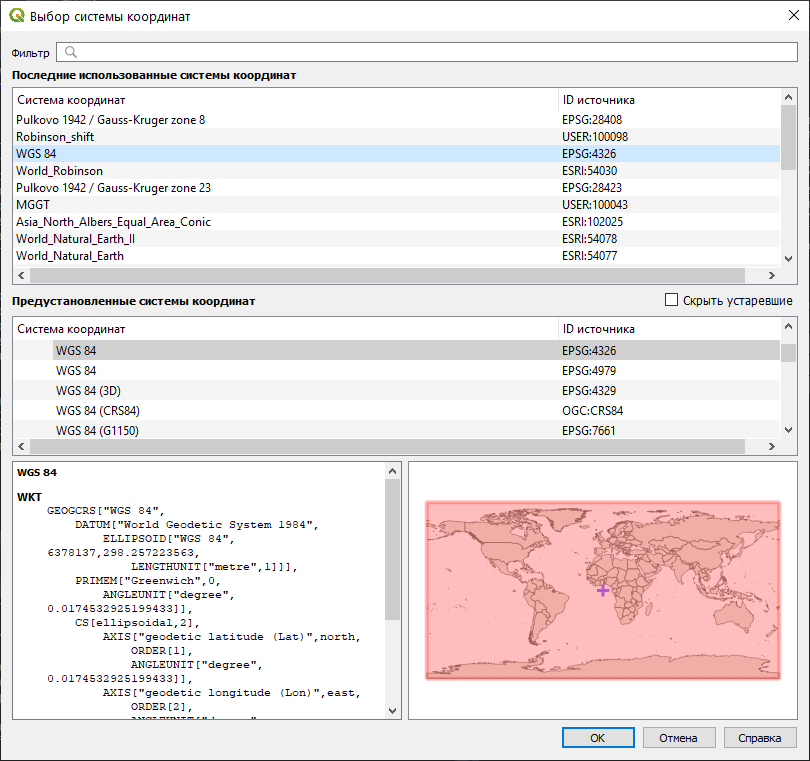Click the QGIS logo icon in title bar
810x761 pixels.
(16, 16)
